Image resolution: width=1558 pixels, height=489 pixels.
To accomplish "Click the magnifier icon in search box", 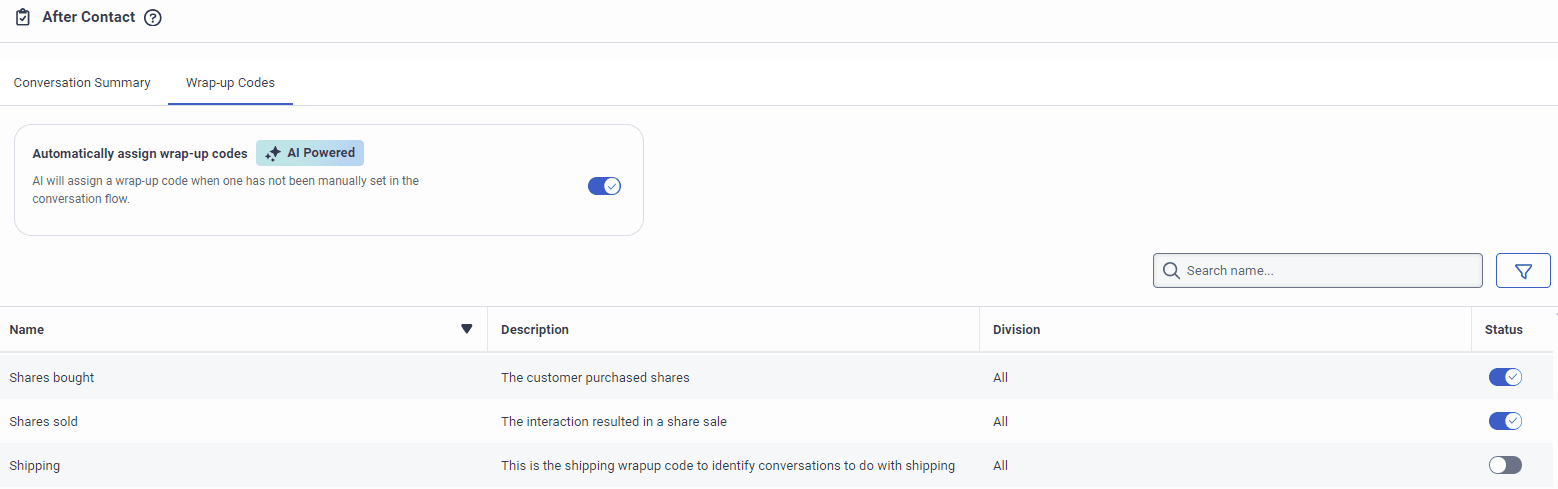I will click(1171, 270).
